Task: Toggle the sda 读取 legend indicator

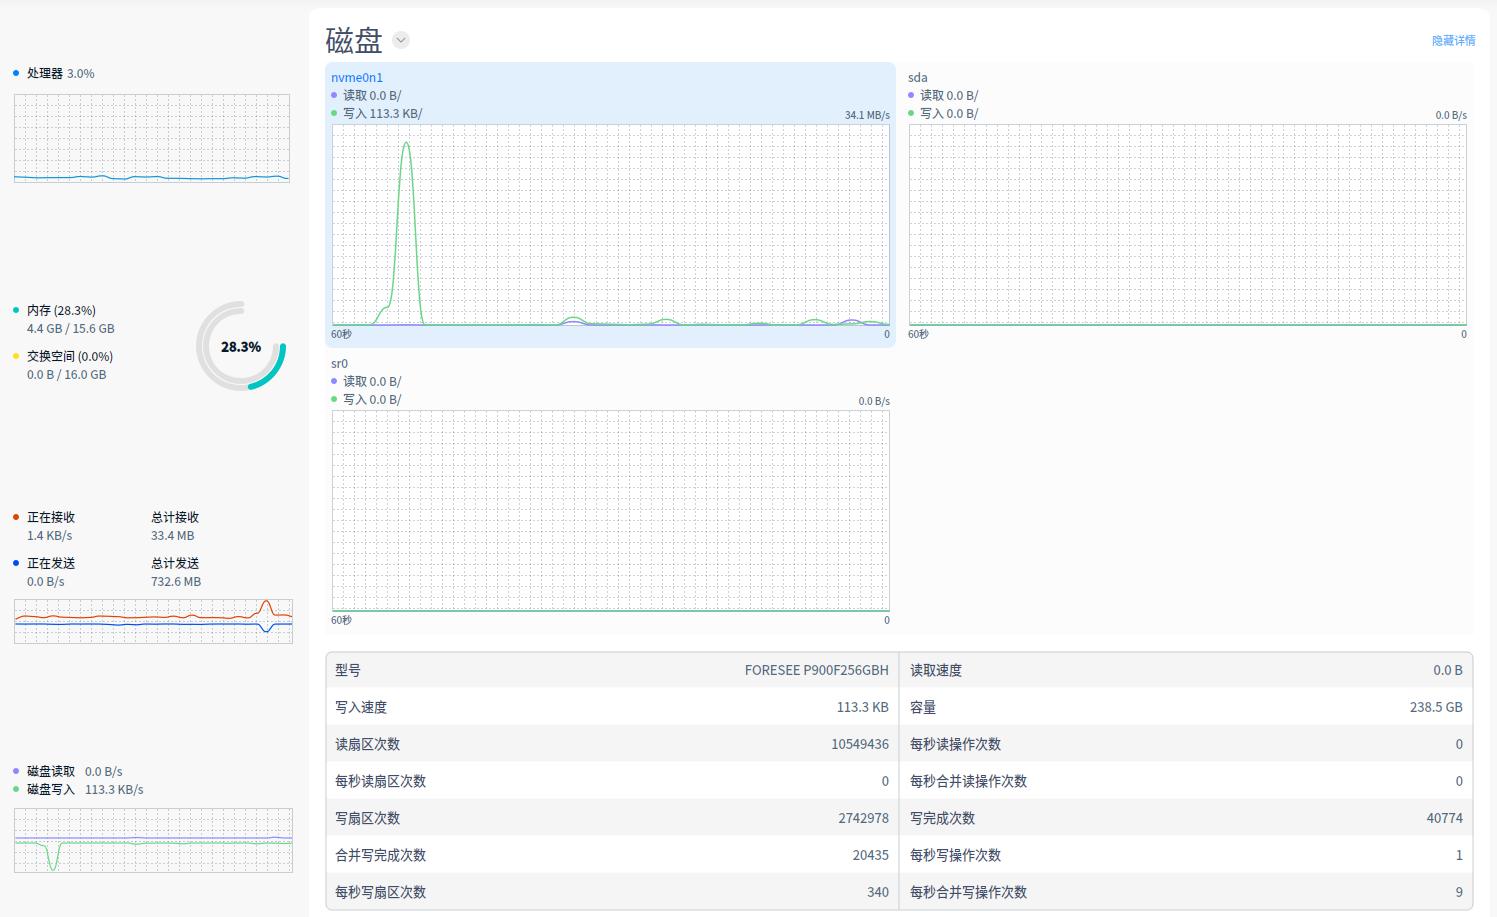Action: tap(909, 95)
